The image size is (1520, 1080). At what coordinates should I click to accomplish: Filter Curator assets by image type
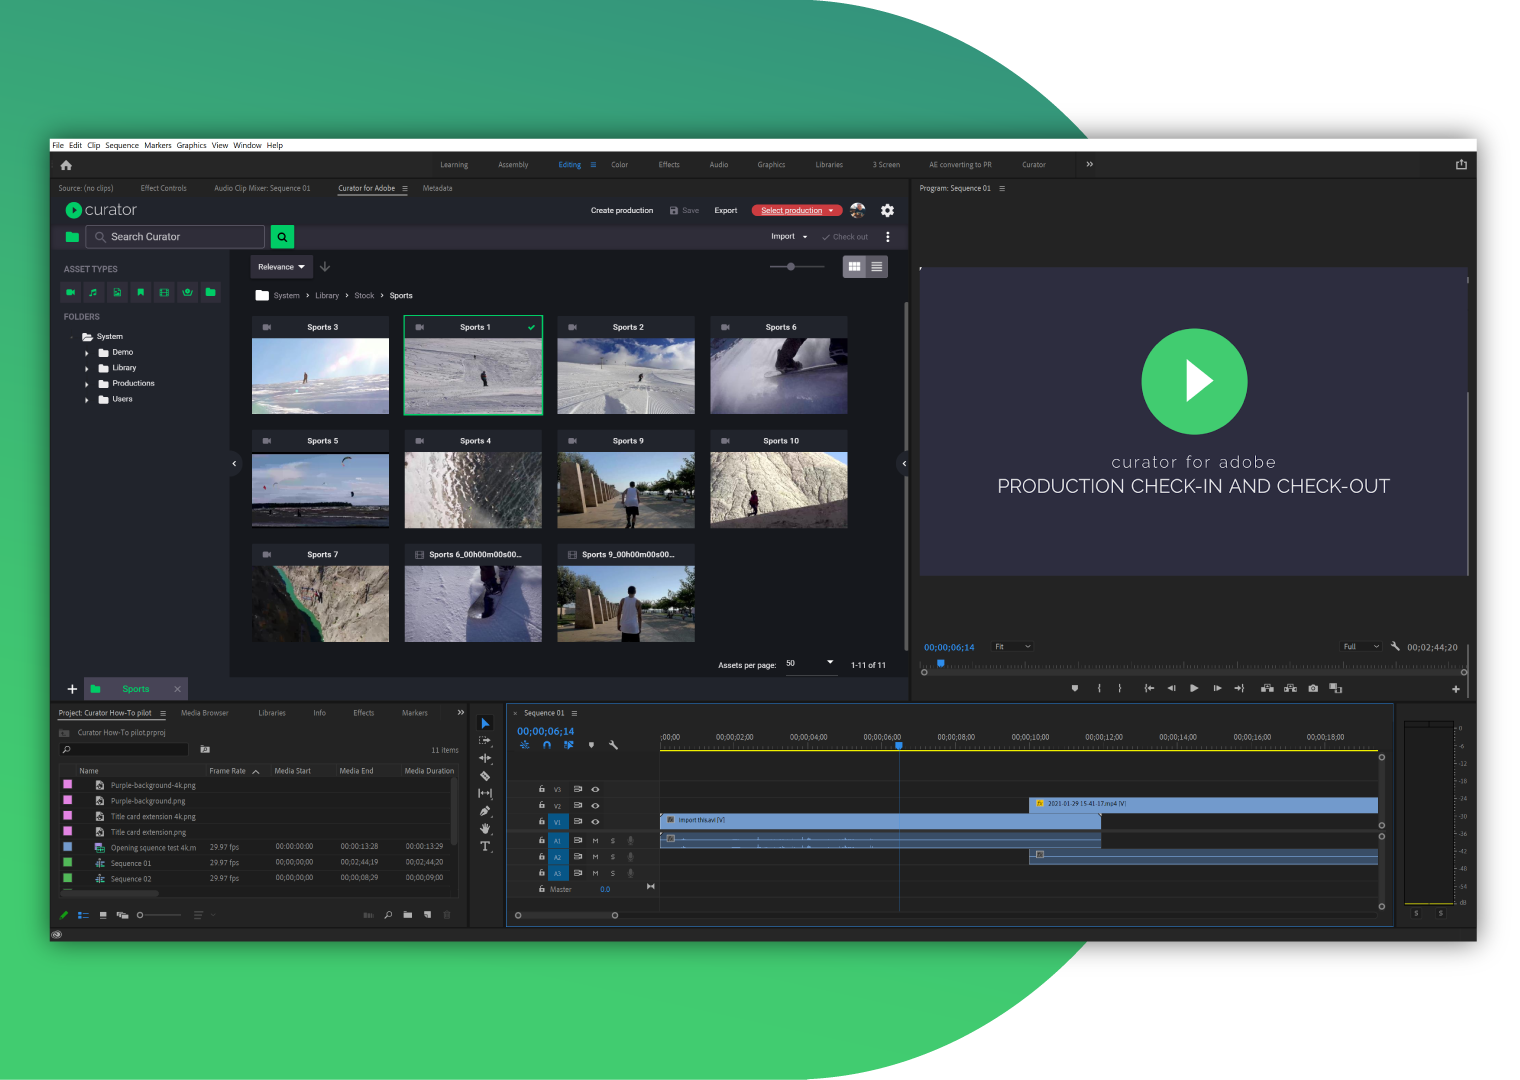click(117, 292)
